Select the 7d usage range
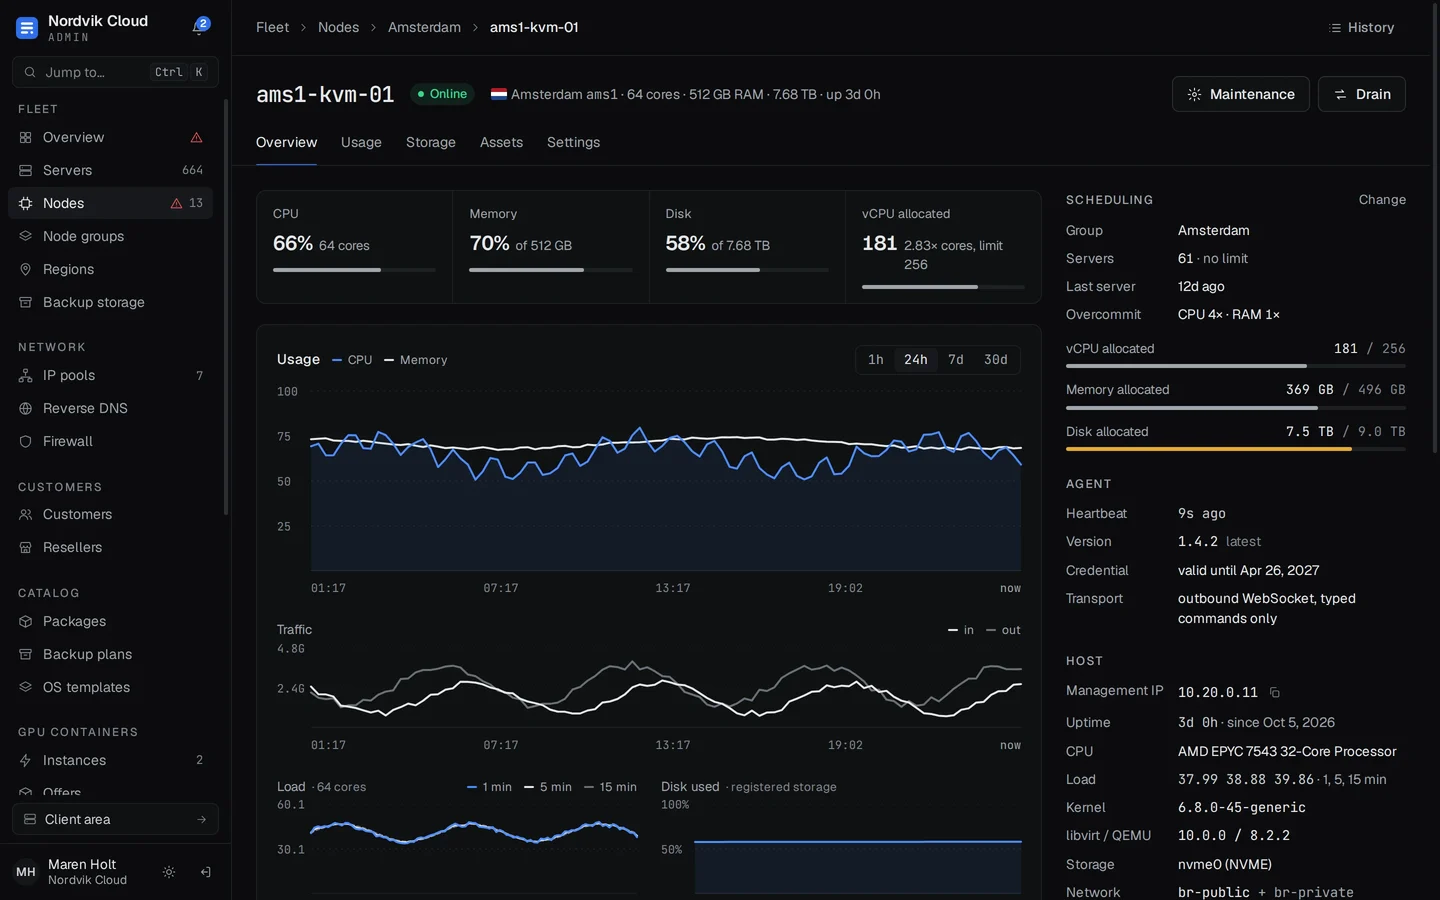This screenshot has height=900, width=1440. 956,360
